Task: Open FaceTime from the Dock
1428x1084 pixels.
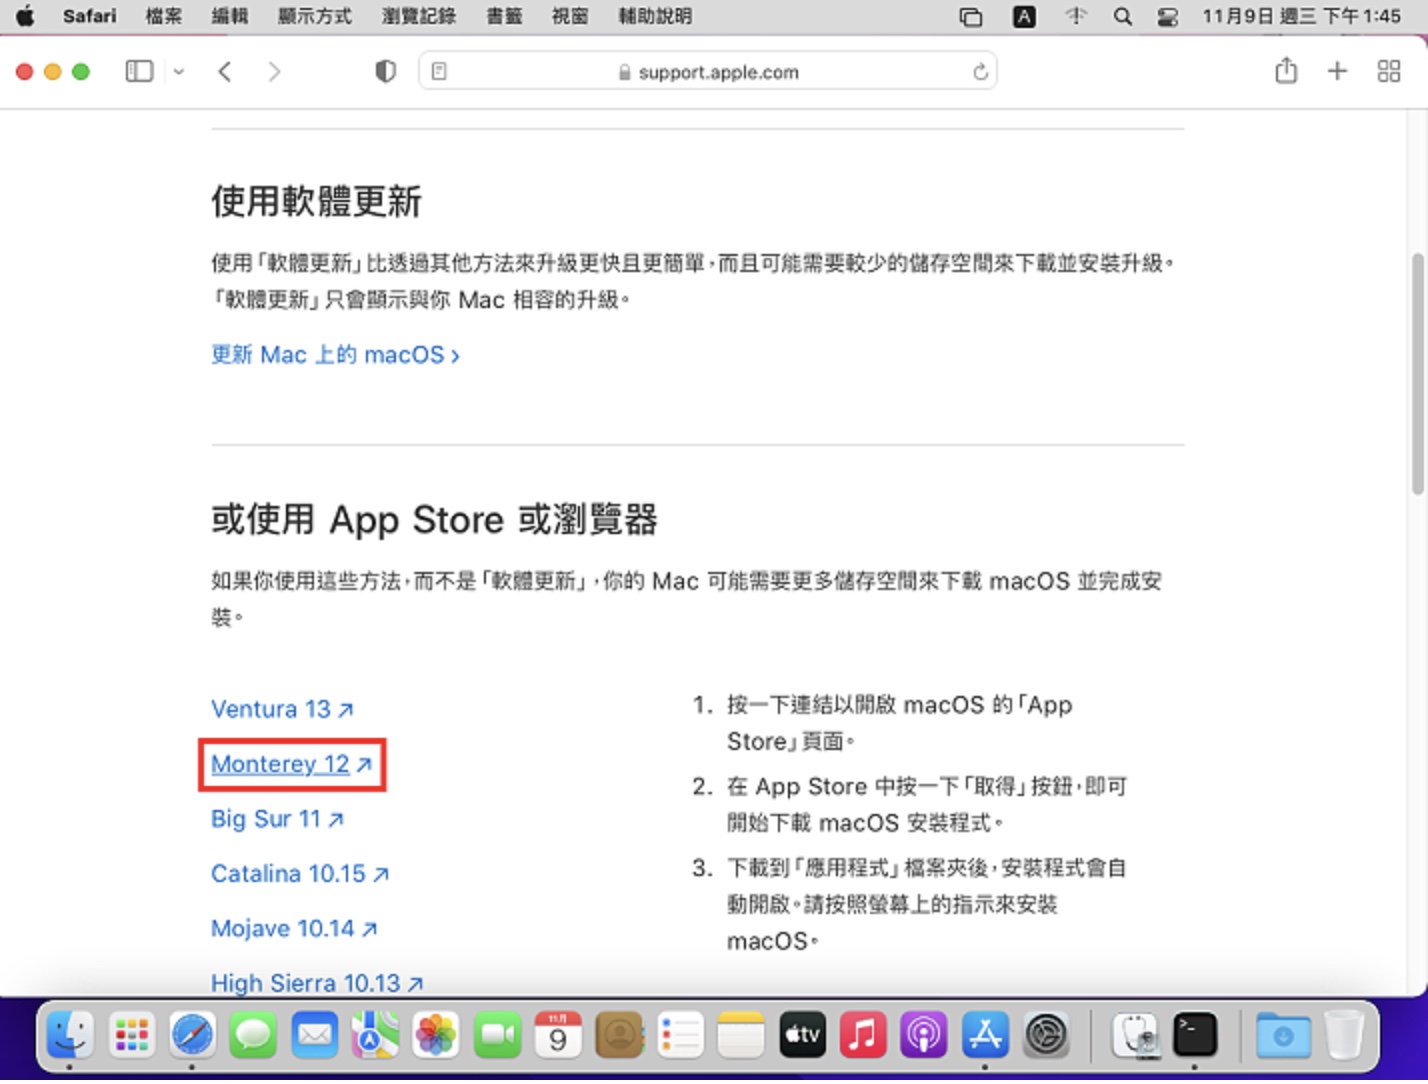Action: 497,1035
